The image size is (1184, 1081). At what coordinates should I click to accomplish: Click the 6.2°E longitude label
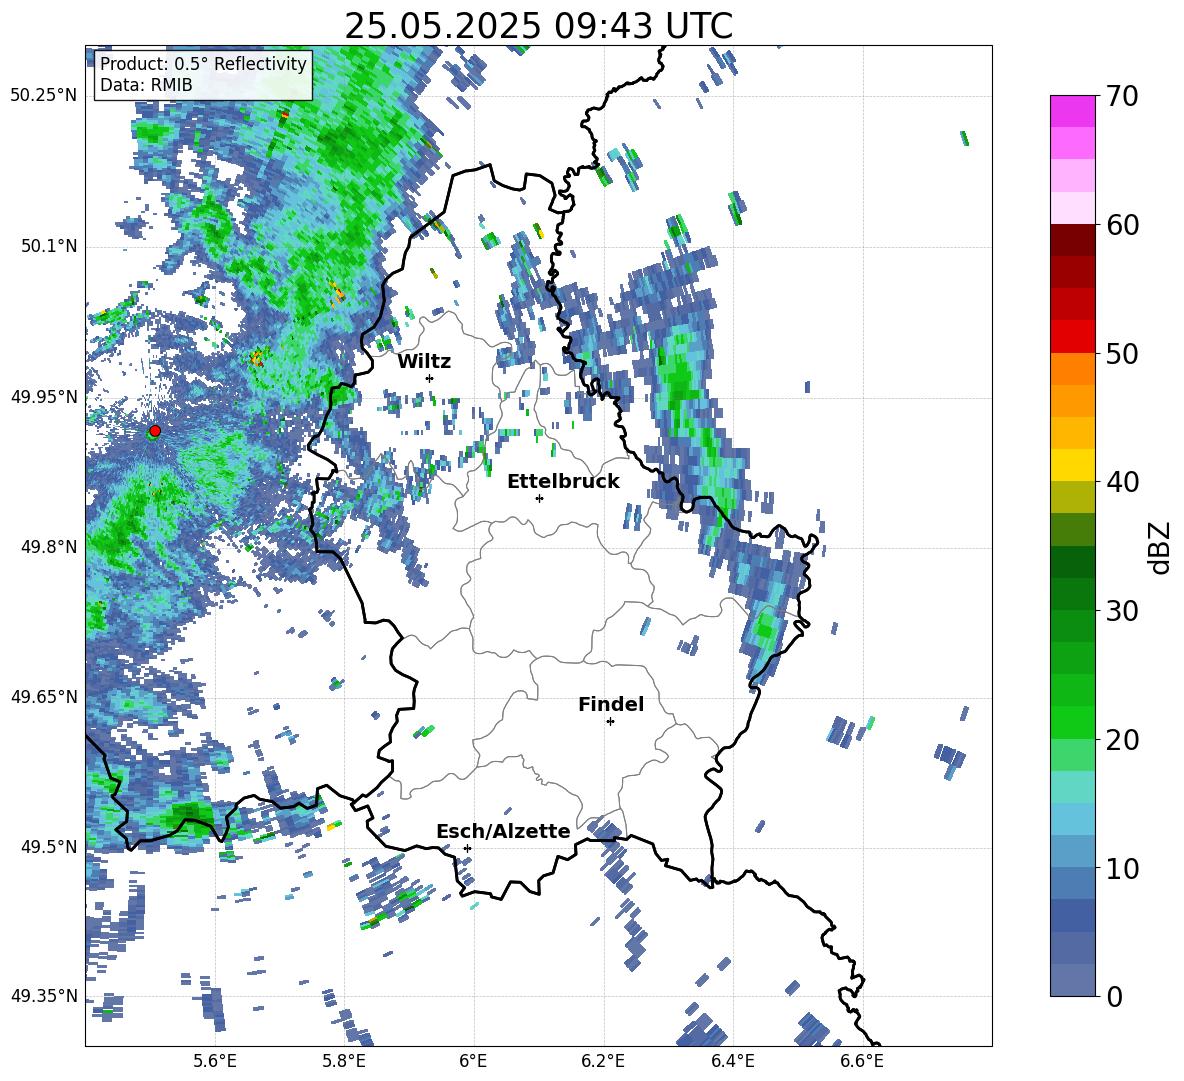pos(603,1061)
